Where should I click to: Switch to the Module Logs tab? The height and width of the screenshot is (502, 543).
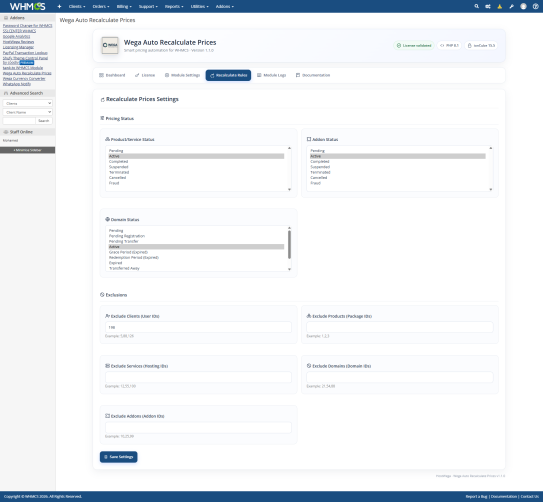pyautogui.click(x=272, y=75)
